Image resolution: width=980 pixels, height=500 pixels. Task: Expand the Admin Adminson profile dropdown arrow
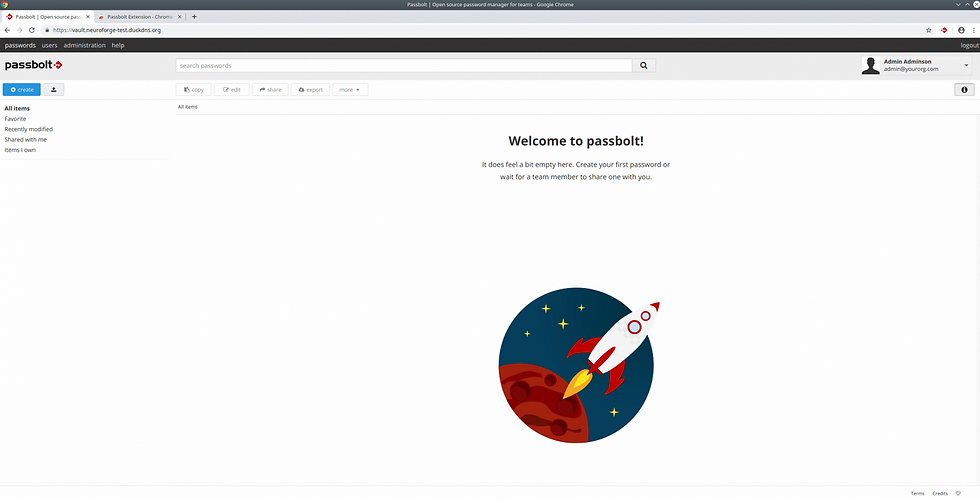click(966, 66)
